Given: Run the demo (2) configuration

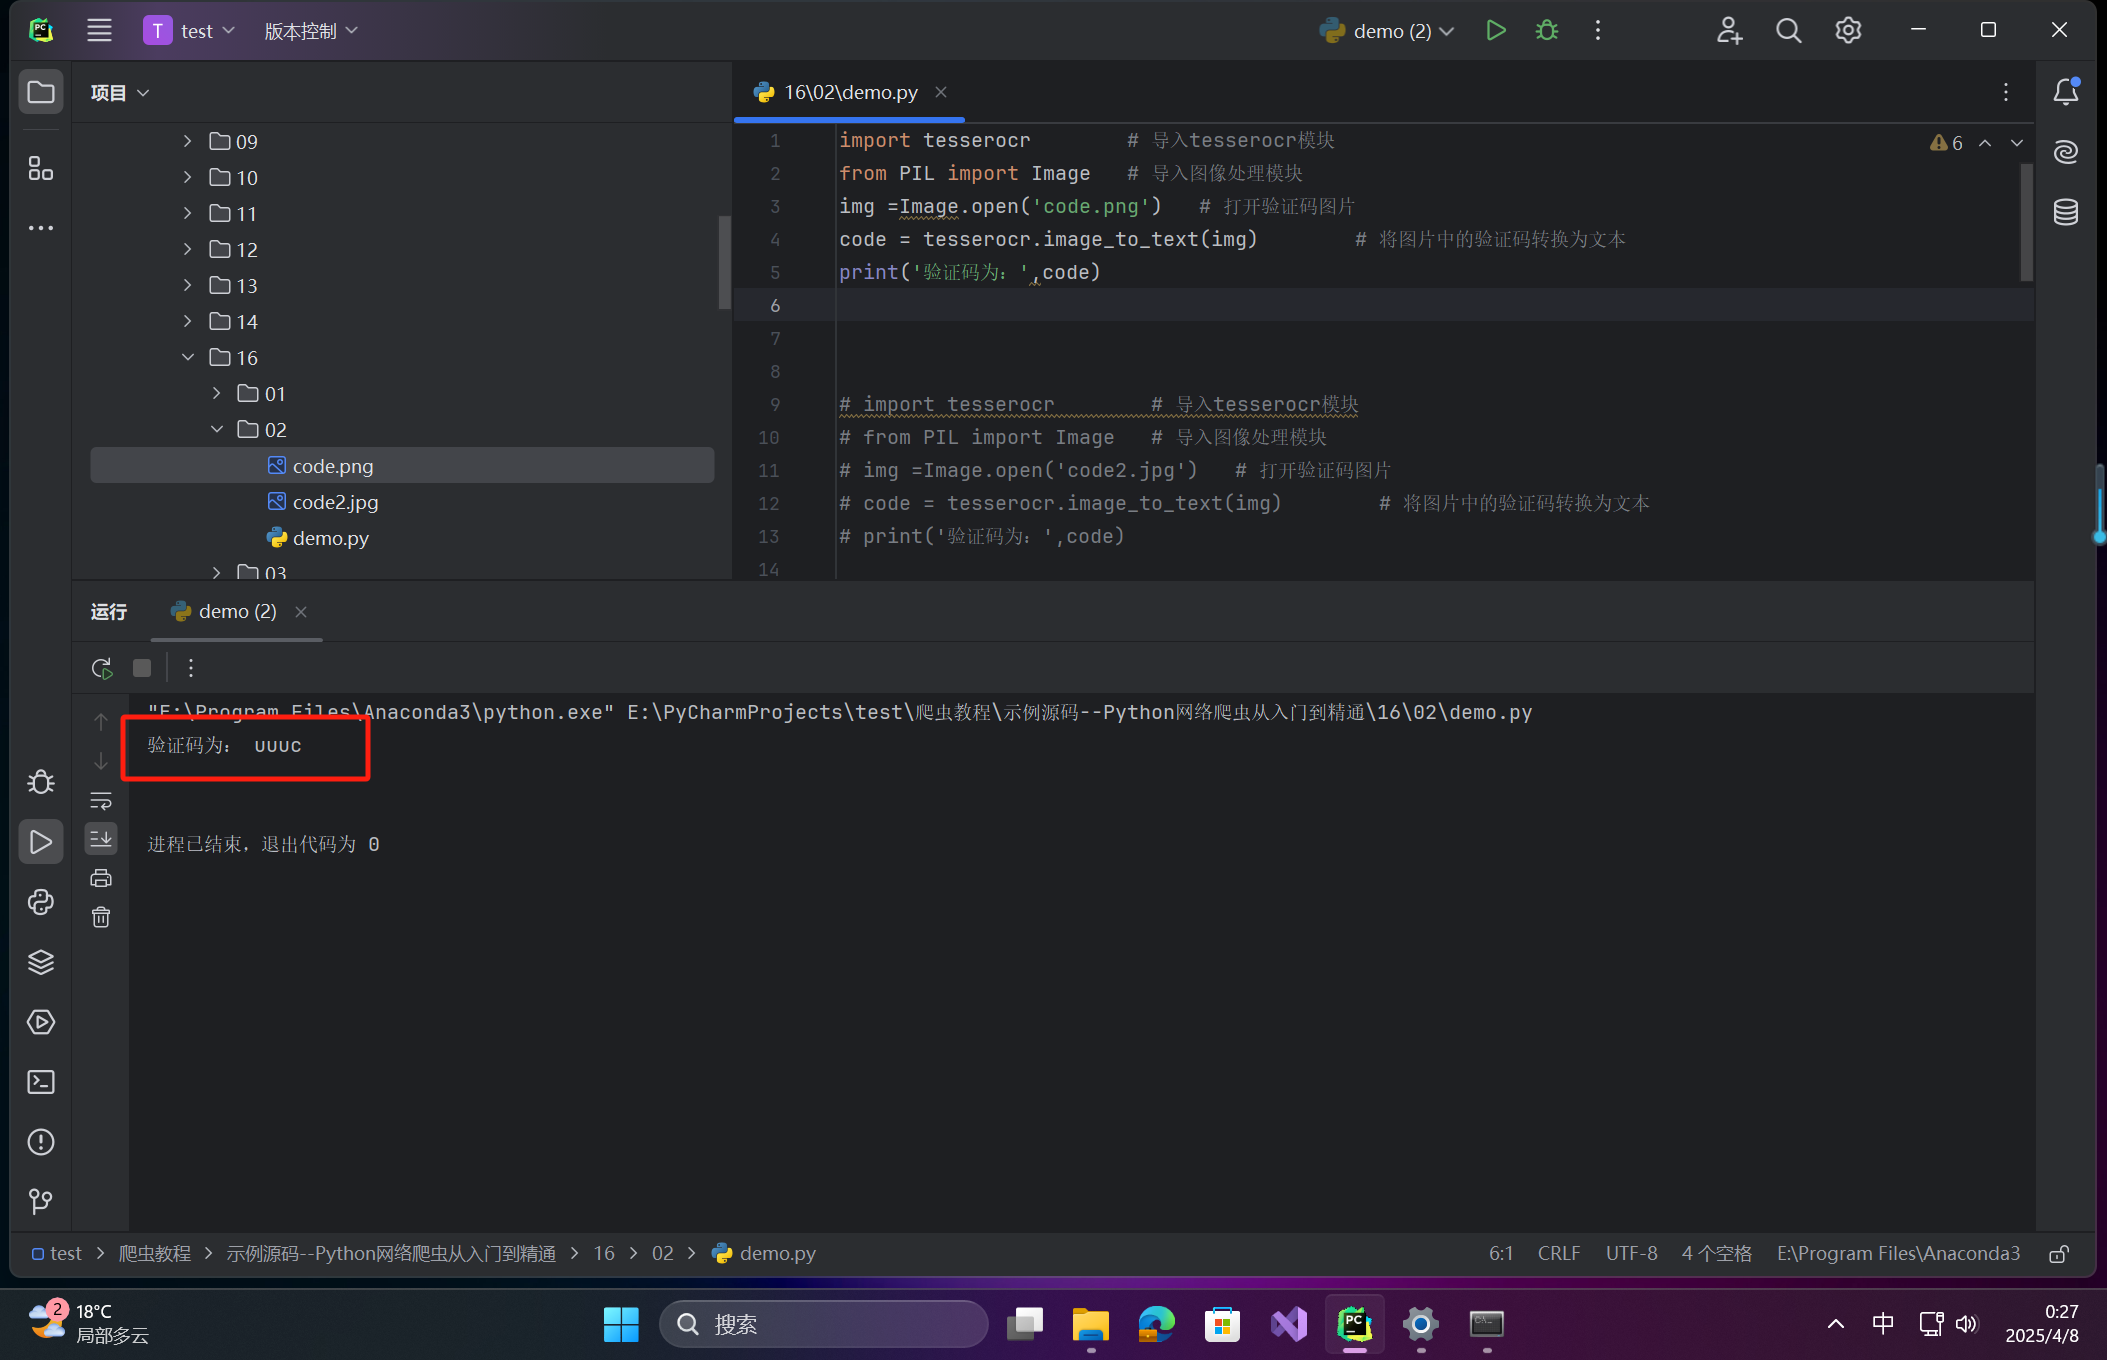Looking at the screenshot, I should [1496, 30].
